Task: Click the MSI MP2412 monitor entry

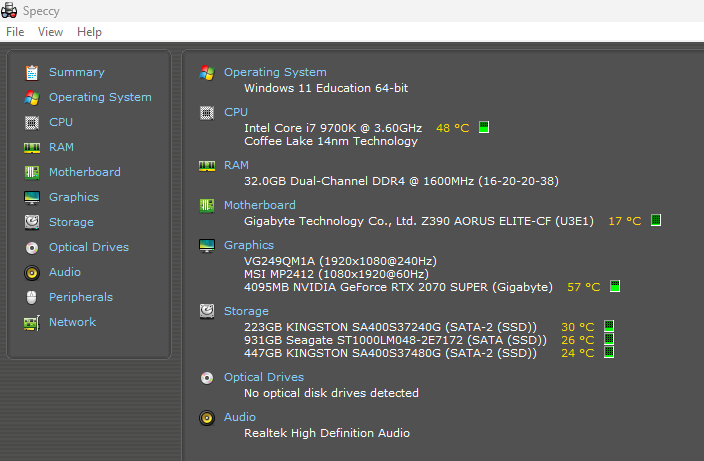Action: pos(336,274)
